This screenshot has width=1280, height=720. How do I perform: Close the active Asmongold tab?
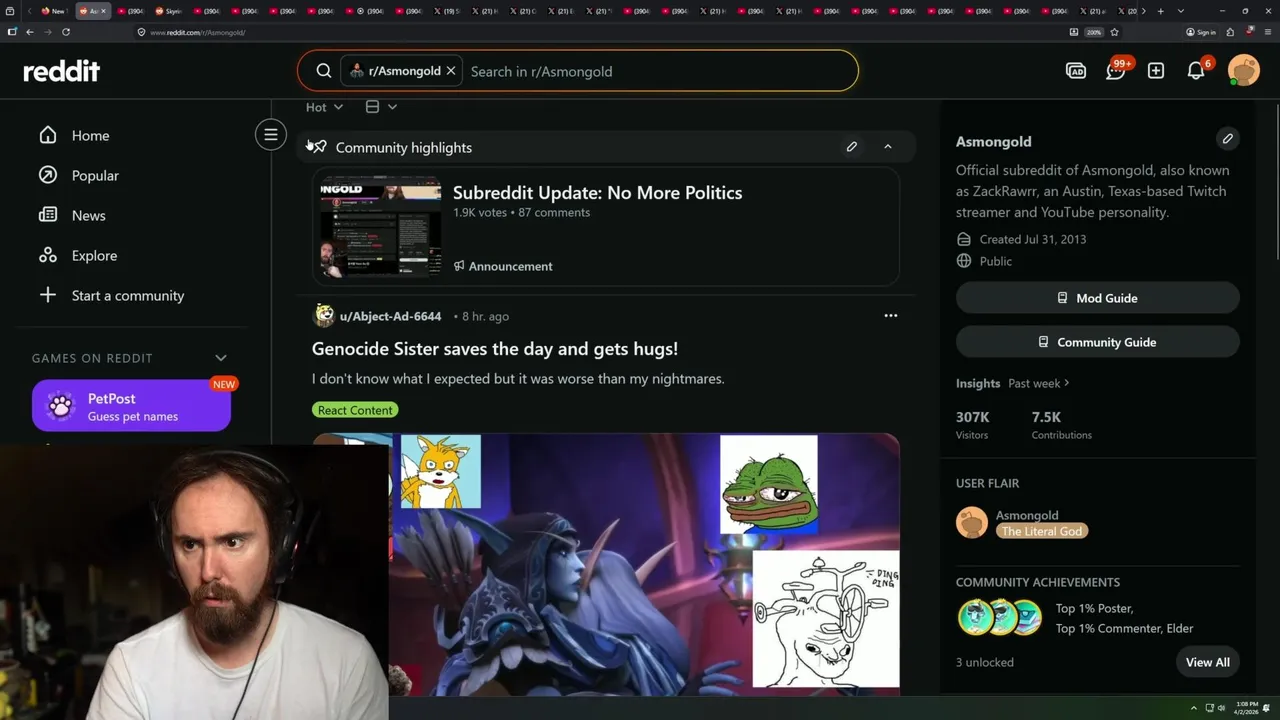point(104,11)
